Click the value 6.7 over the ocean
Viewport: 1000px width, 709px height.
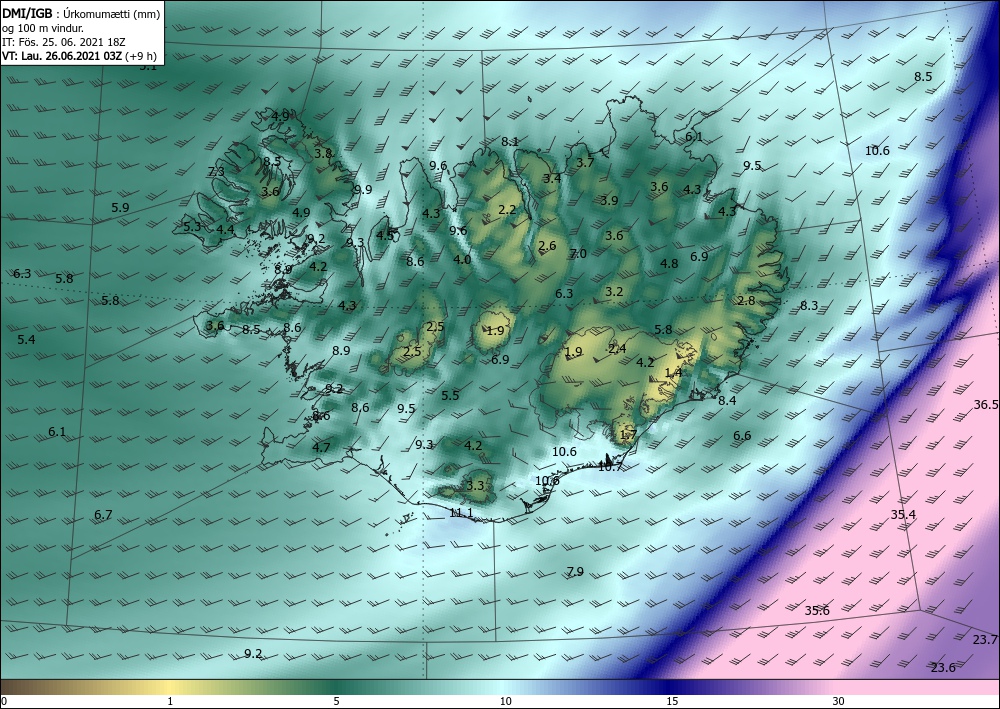click(x=103, y=515)
